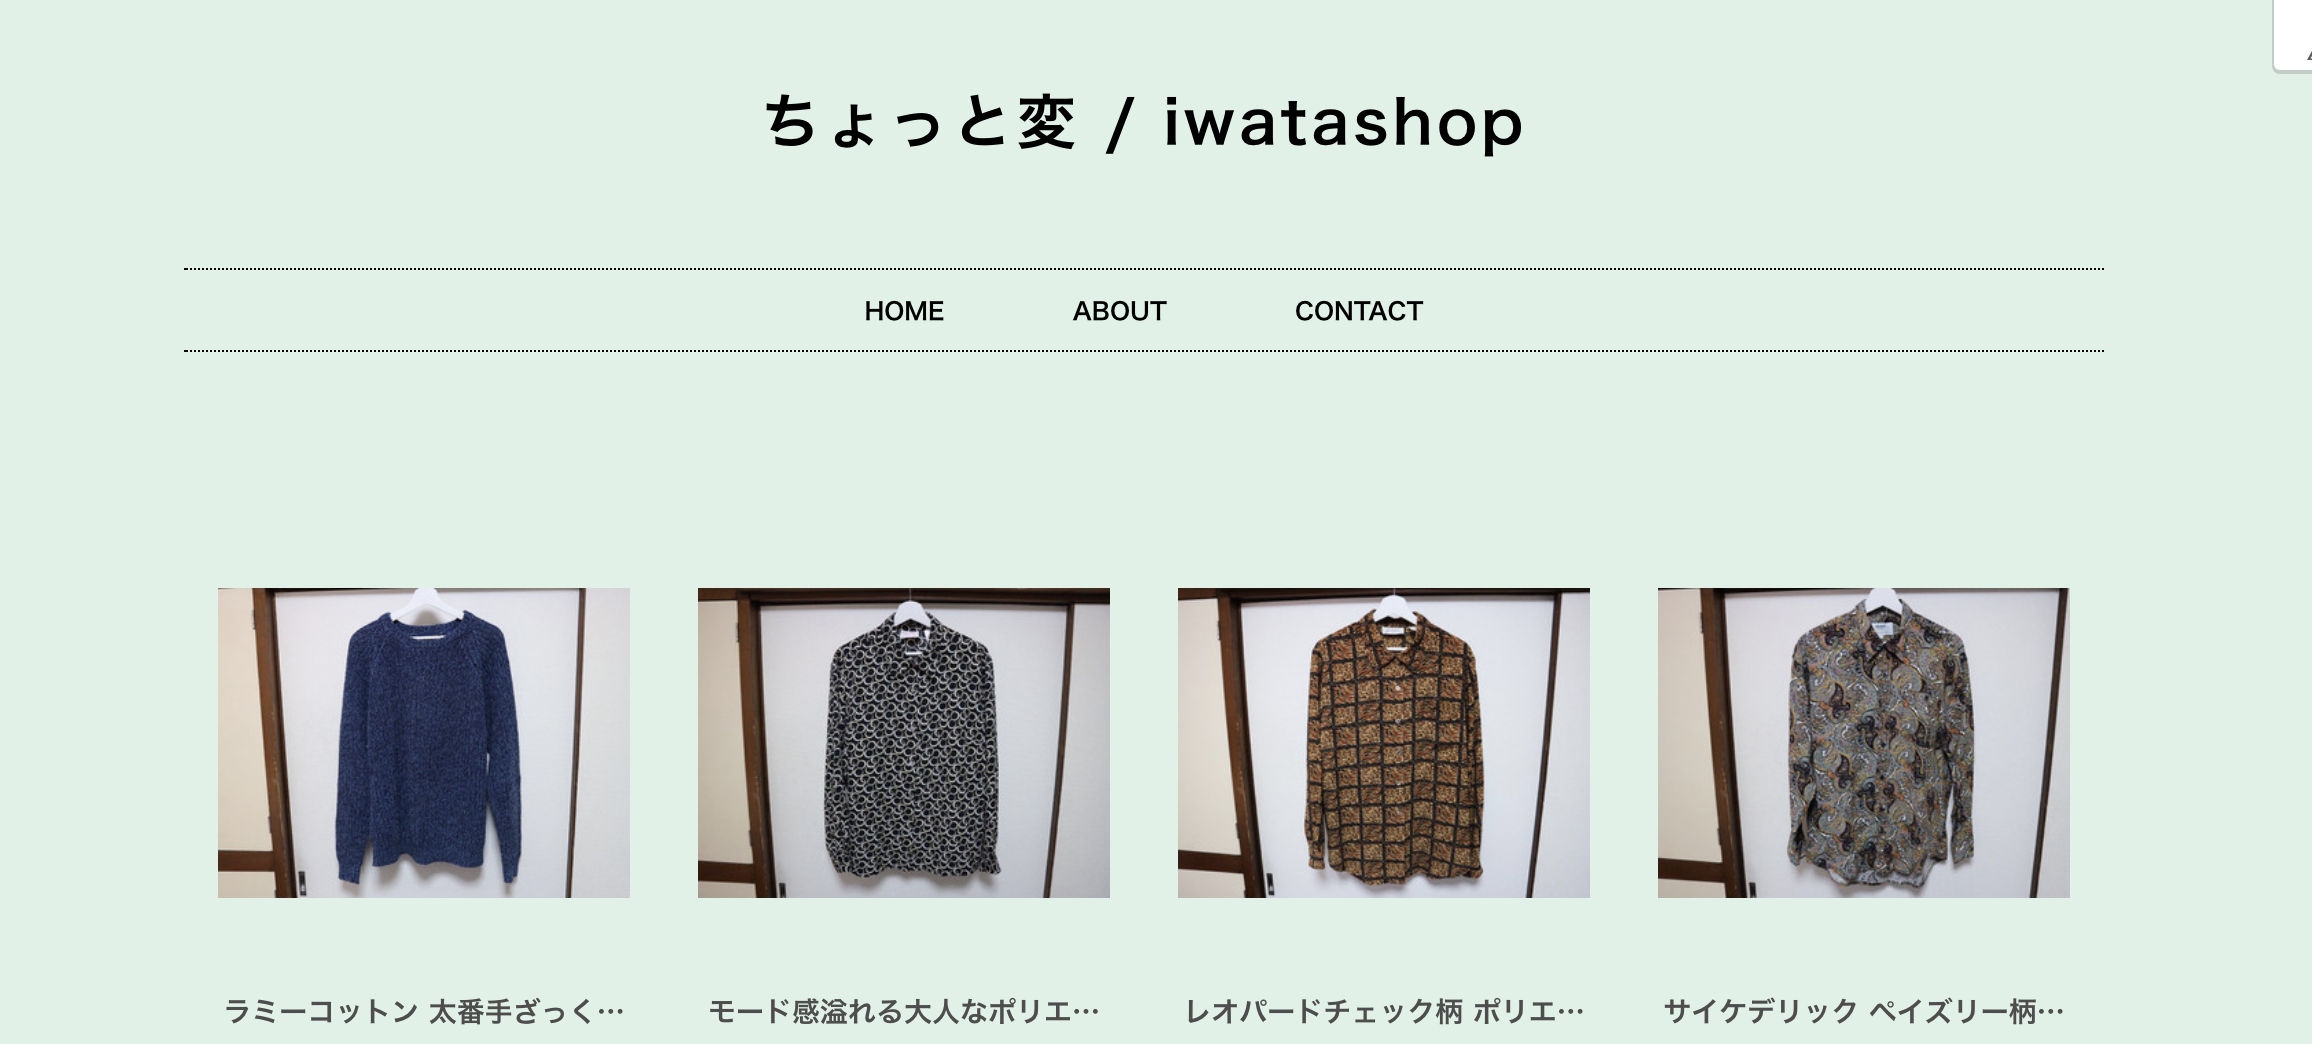
Task: Click the white hanger above the blue sweater
Action: click(x=425, y=605)
